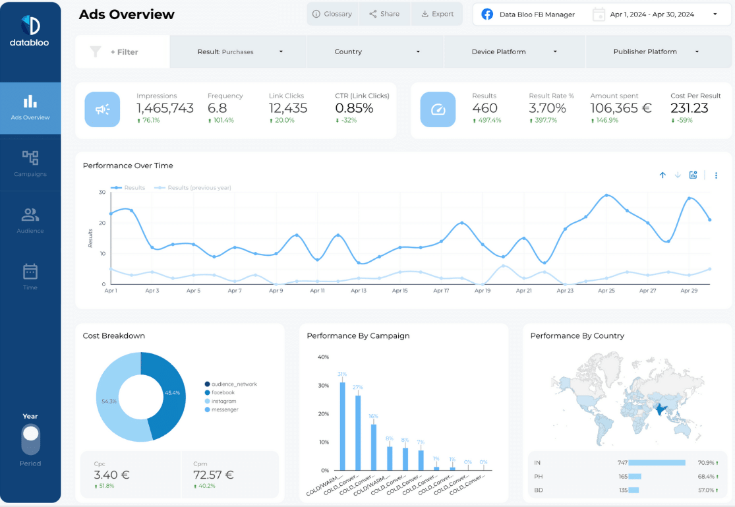Click the speedometer results icon
The image size is (735, 507).
point(438,110)
